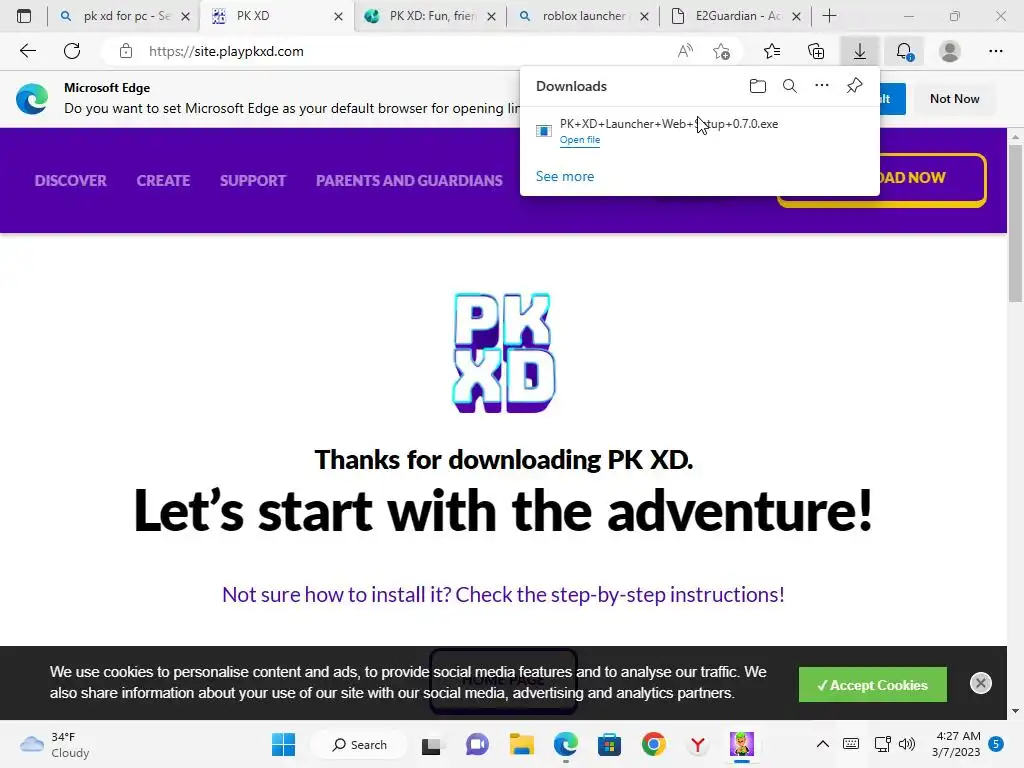Click the Open file link
Viewport: 1024px width, 768px height.
(580, 140)
